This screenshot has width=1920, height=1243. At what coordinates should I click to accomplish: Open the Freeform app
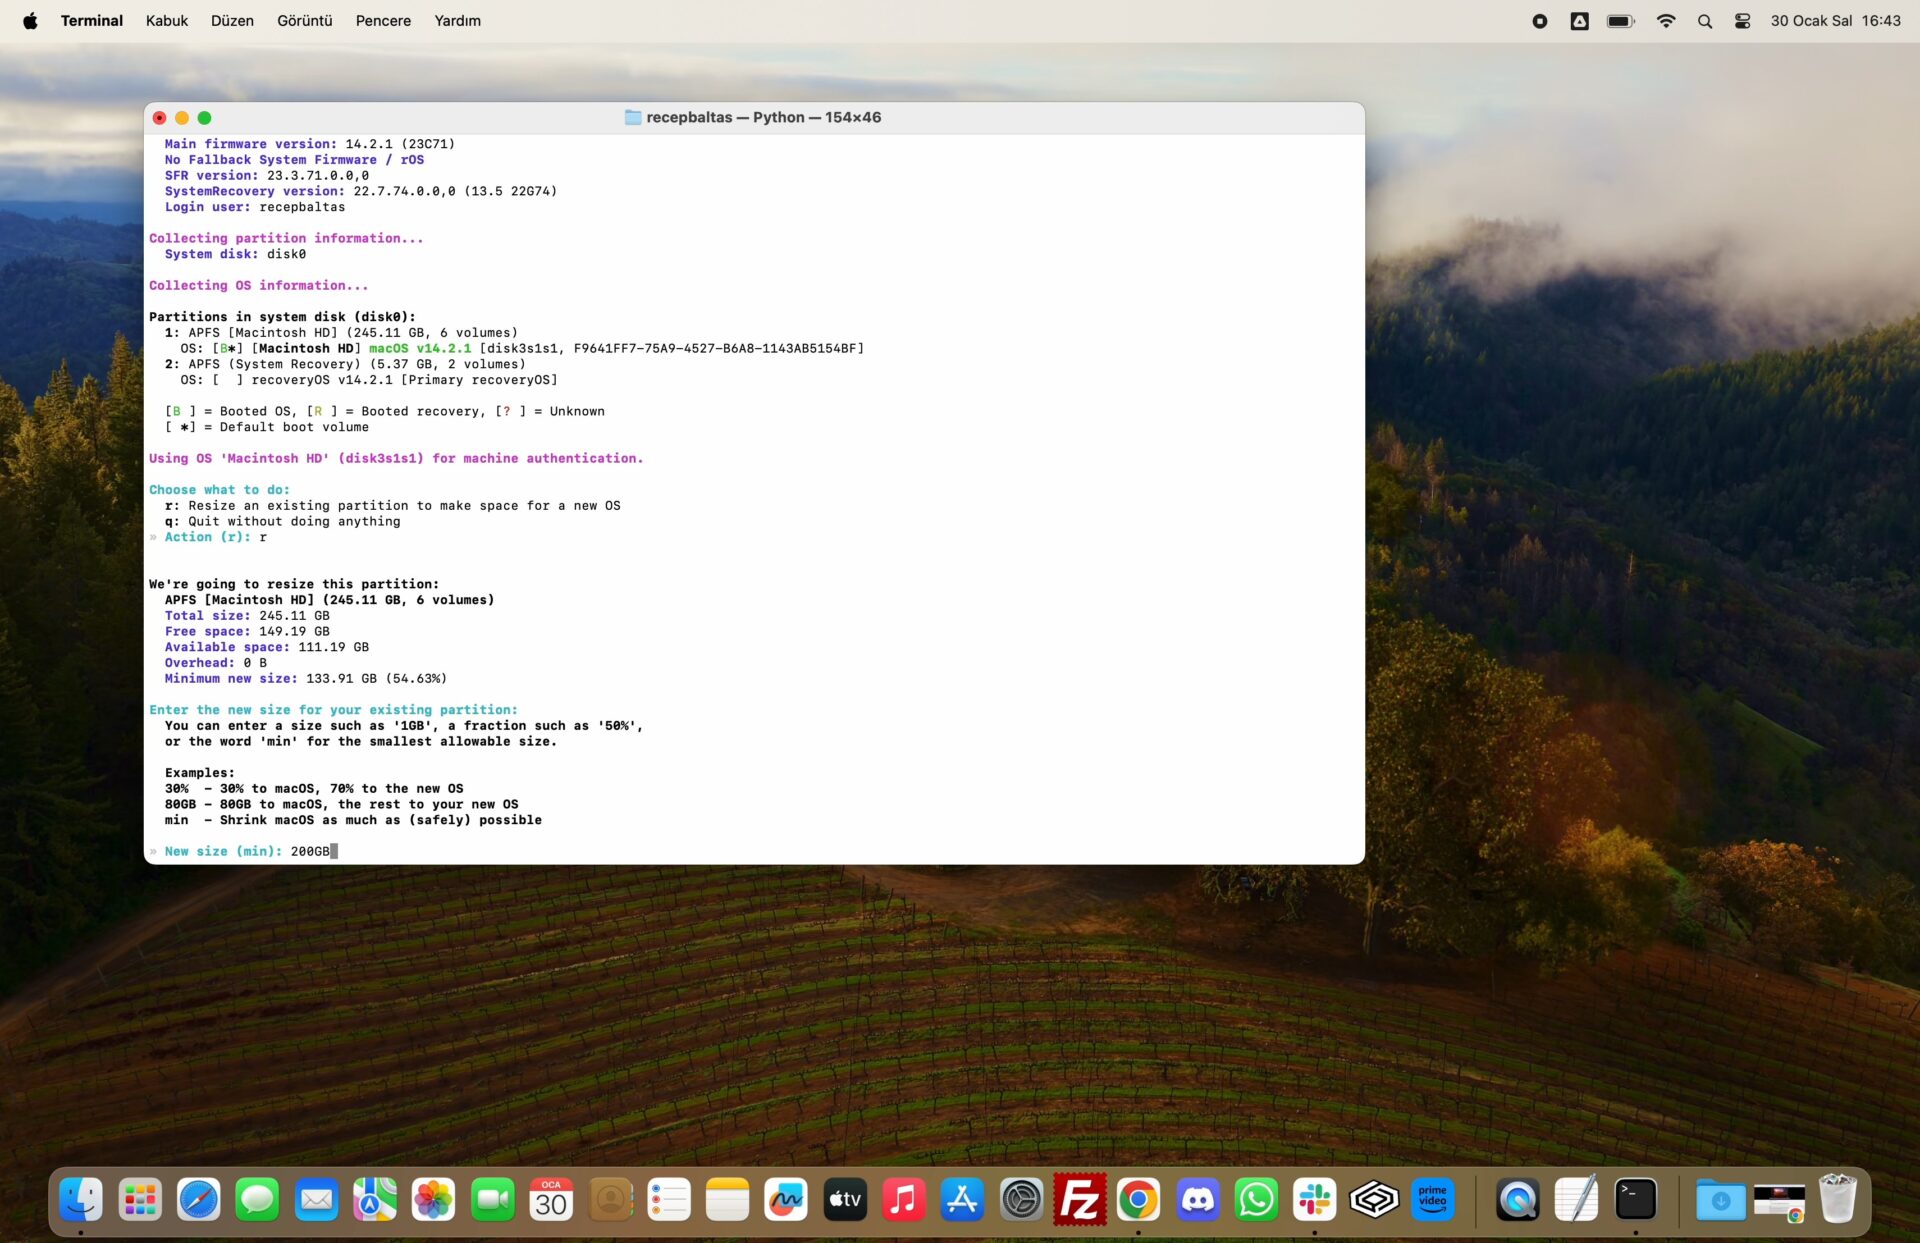point(785,1199)
